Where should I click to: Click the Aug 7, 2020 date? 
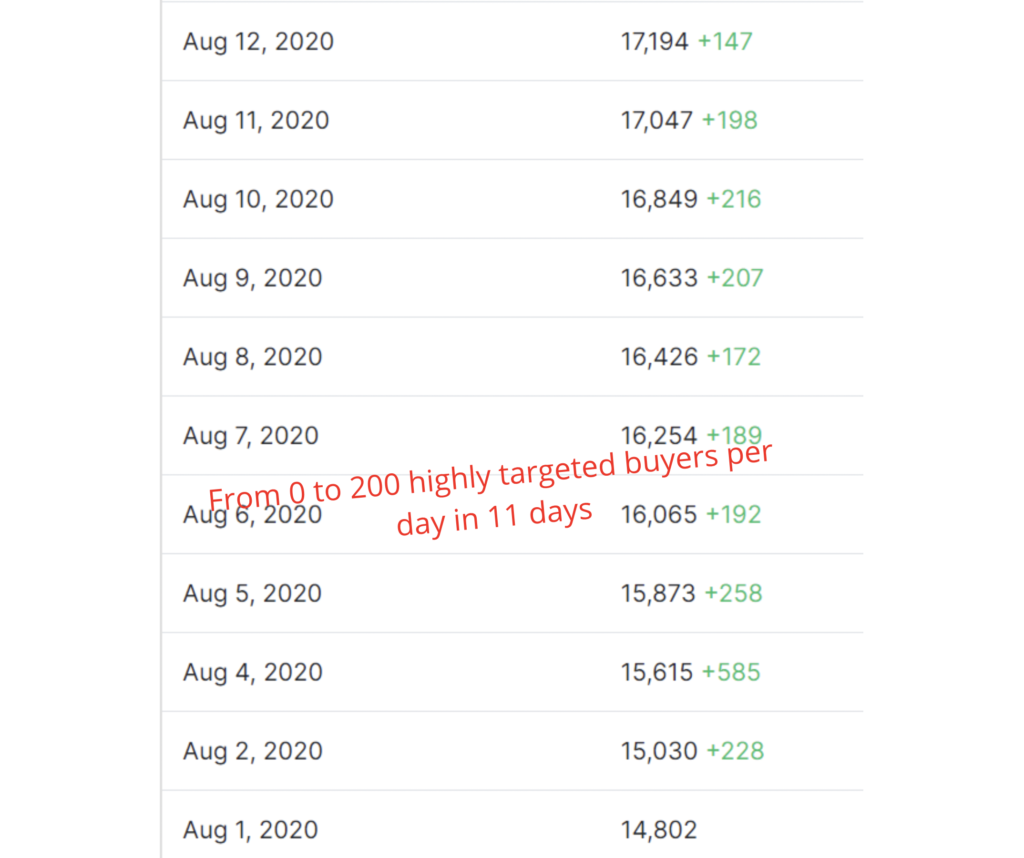tap(252, 436)
